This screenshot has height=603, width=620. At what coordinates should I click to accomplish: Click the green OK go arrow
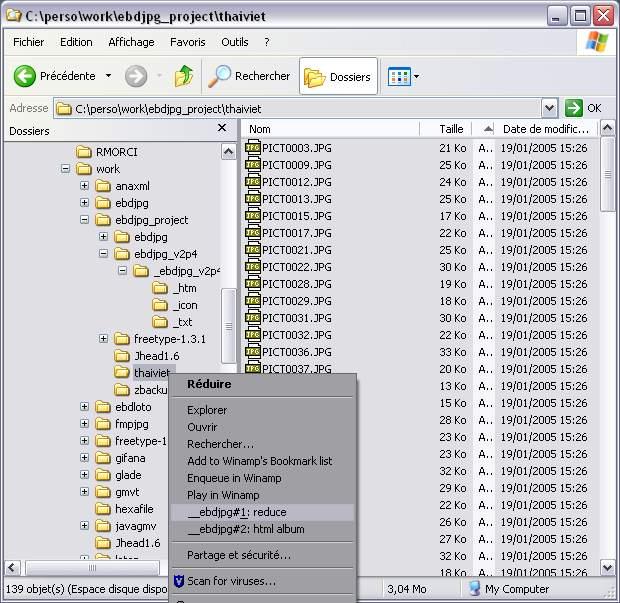(574, 108)
